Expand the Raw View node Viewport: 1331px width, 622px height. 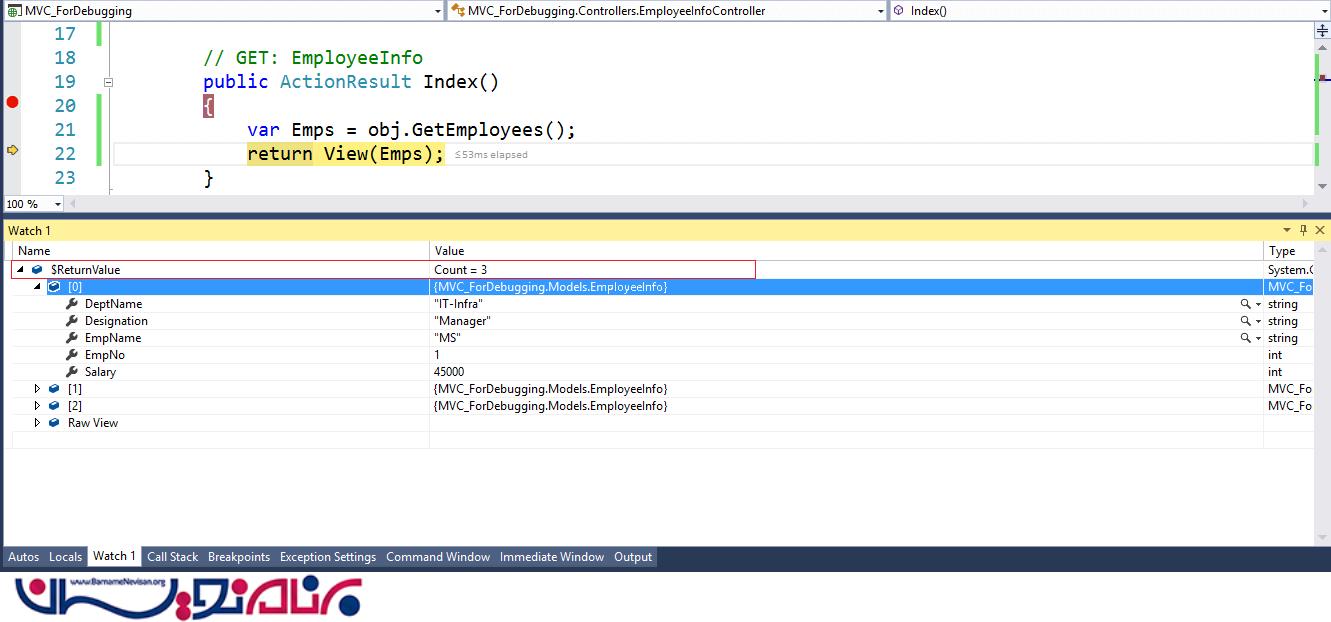coord(38,423)
